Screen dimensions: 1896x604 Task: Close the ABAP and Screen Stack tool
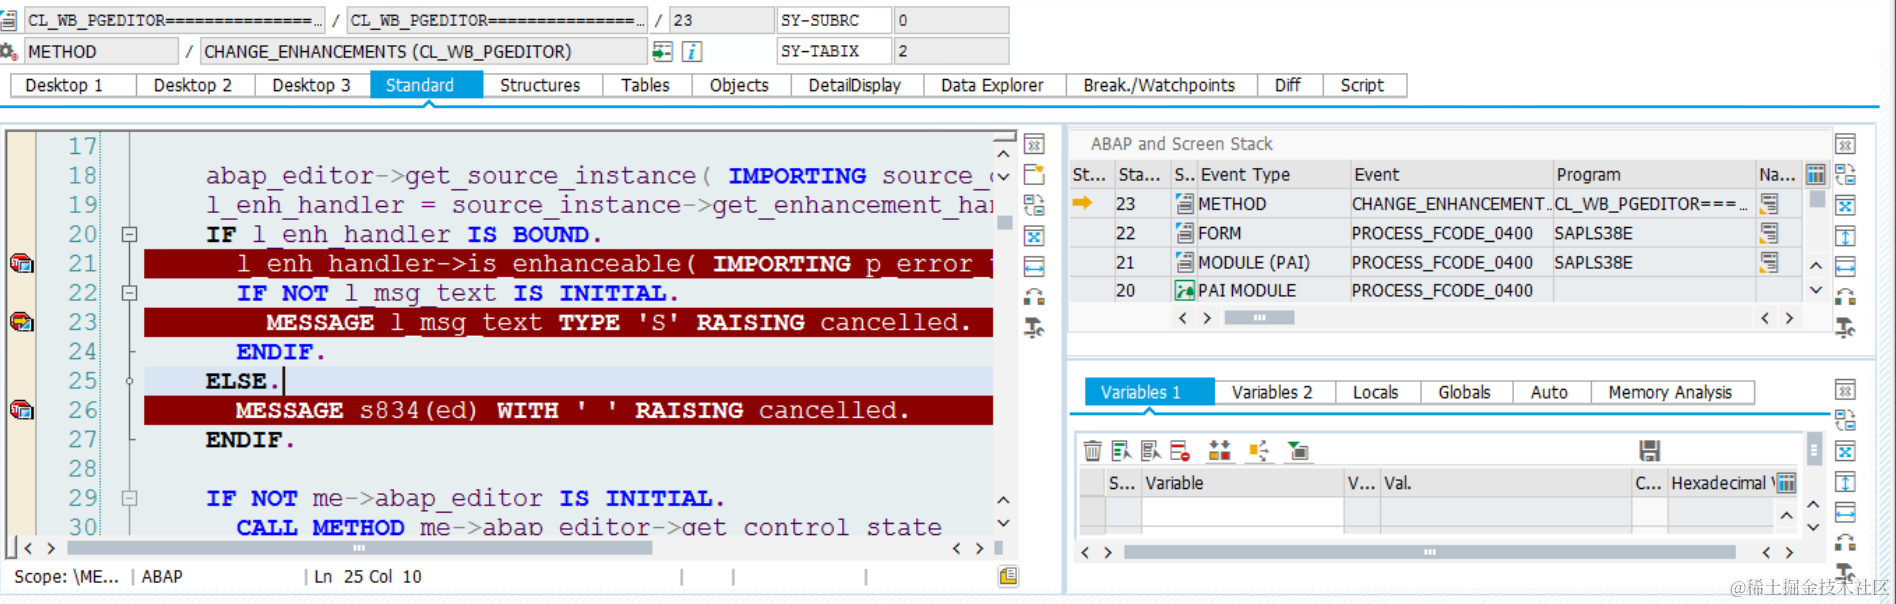pyautogui.click(x=1845, y=144)
